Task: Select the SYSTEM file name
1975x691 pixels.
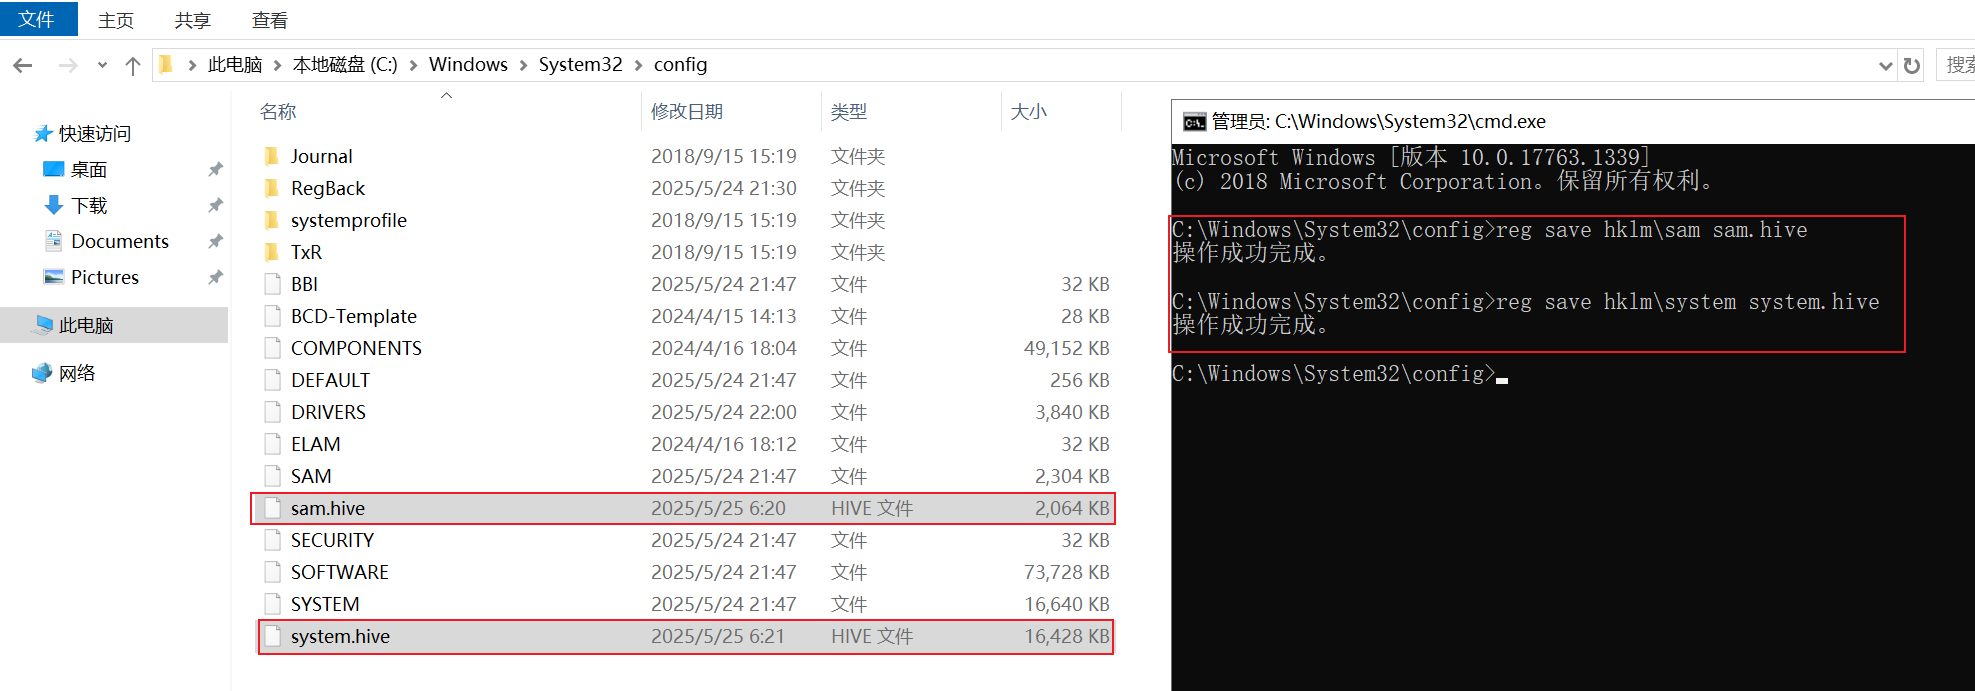Action: coord(325,604)
